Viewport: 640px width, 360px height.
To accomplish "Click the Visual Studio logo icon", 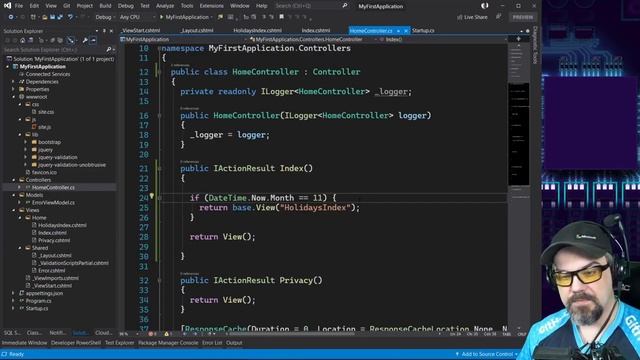I will (7, 6).
